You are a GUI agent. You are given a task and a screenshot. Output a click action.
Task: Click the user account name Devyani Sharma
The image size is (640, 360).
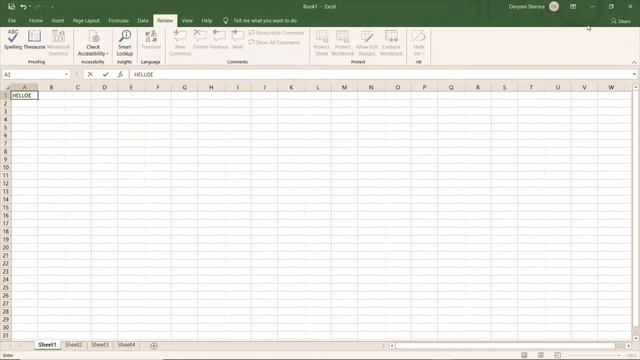click(x=527, y=7)
